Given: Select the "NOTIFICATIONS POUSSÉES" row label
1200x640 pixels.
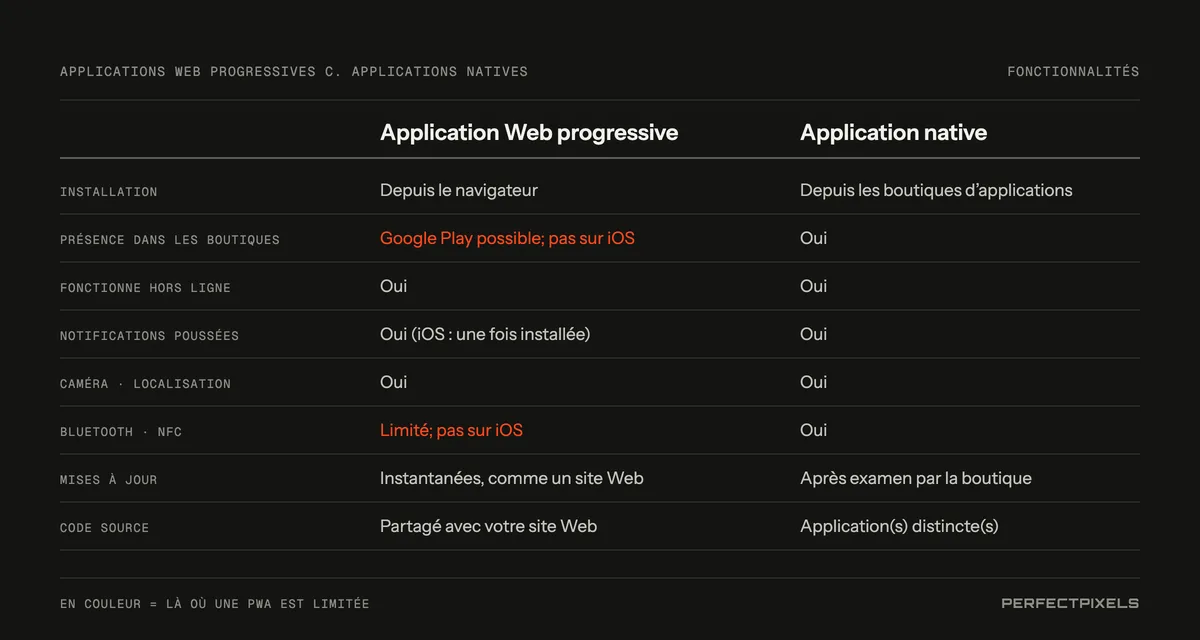Looking at the screenshot, I should point(149,336).
